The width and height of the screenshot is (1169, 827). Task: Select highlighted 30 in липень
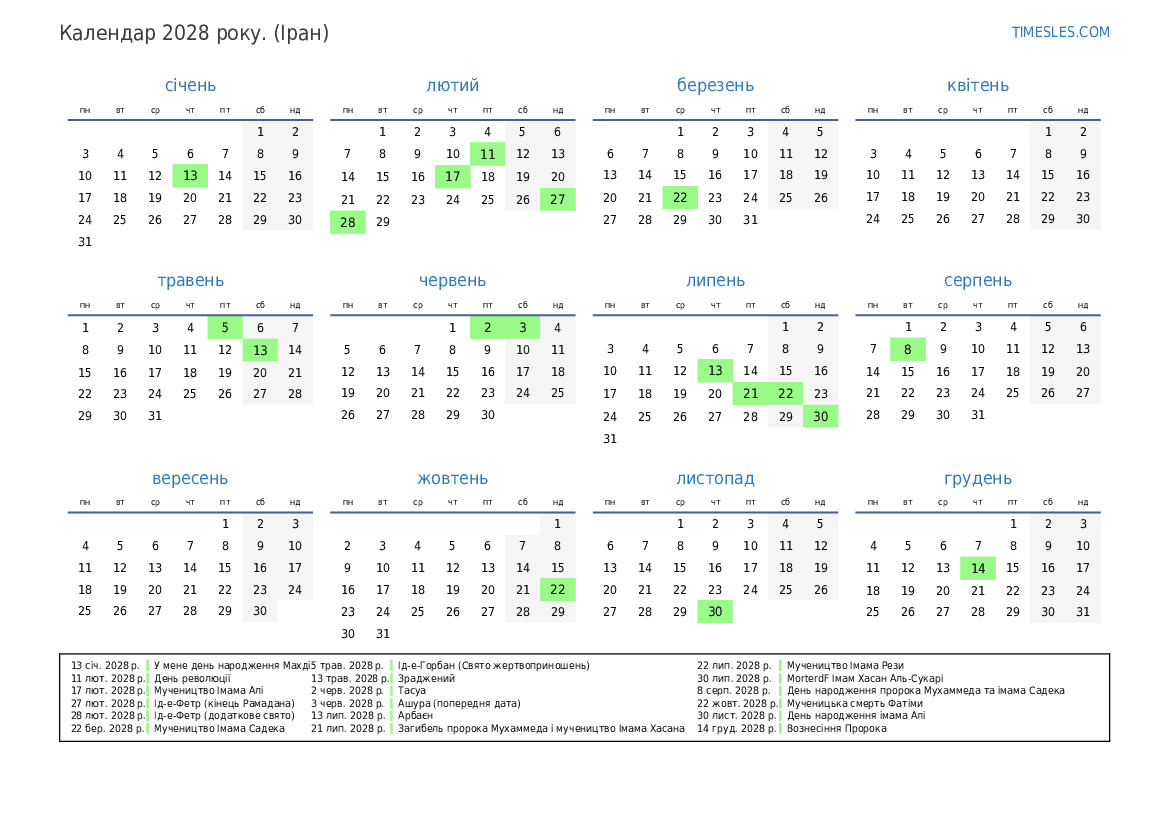(x=820, y=416)
